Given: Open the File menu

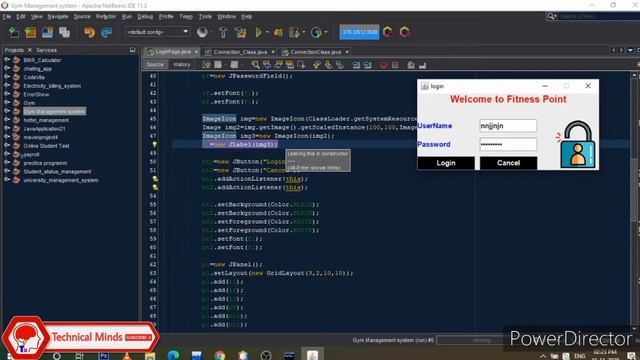Looking at the screenshot, I should (7, 16).
